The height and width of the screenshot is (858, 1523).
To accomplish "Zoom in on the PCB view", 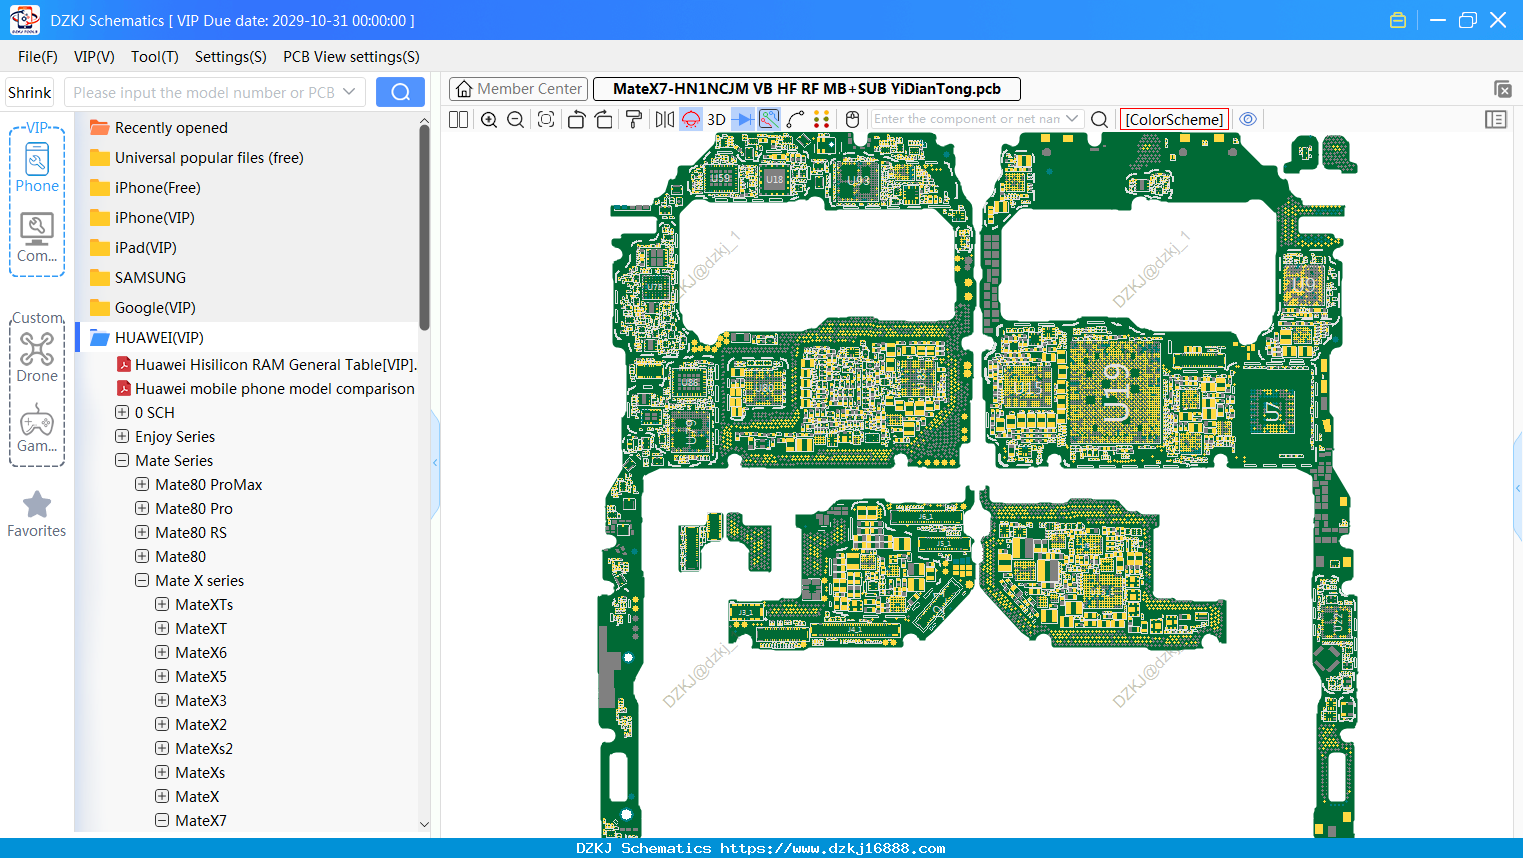I will pyautogui.click(x=489, y=119).
